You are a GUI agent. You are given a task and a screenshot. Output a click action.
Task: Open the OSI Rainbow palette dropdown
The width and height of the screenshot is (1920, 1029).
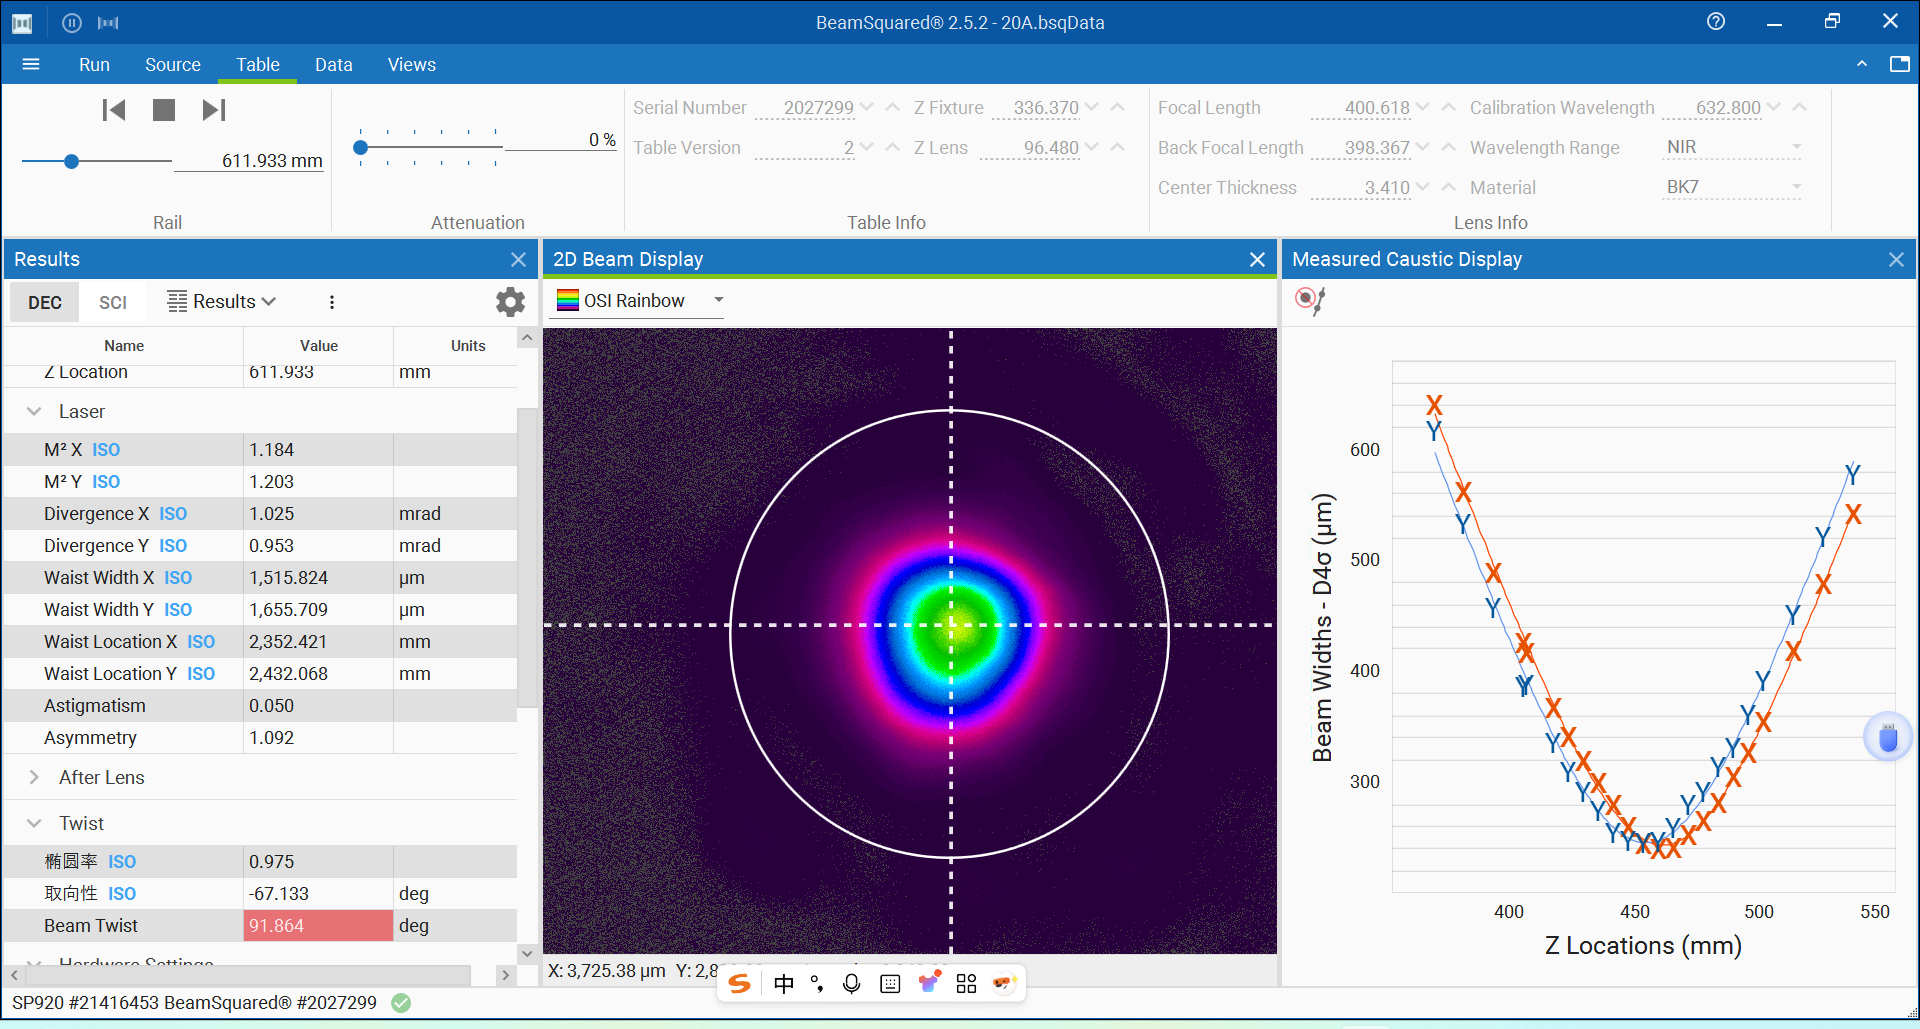point(718,300)
